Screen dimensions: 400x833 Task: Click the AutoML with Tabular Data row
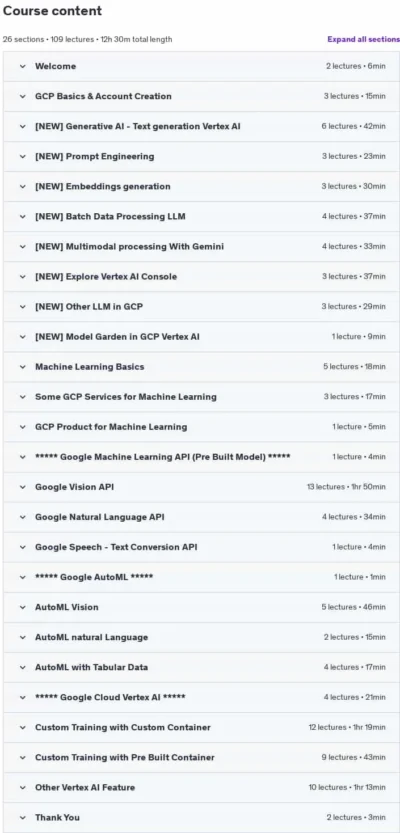point(202,667)
